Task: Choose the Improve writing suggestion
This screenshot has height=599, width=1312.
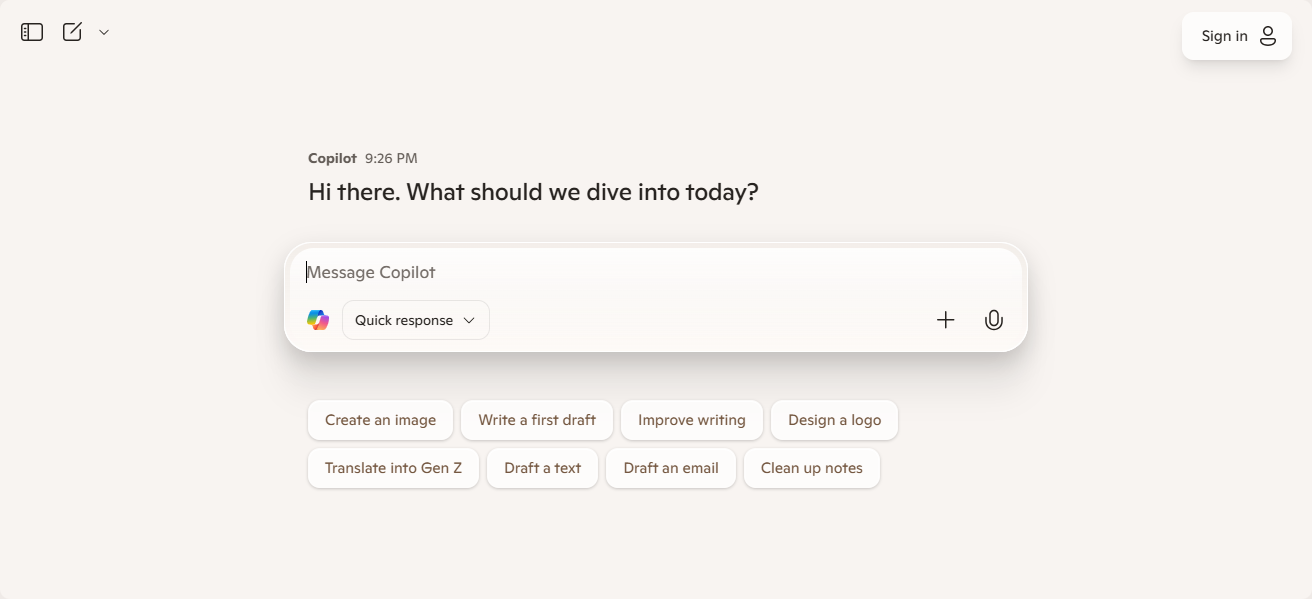Action: click(x=692, y=420)
